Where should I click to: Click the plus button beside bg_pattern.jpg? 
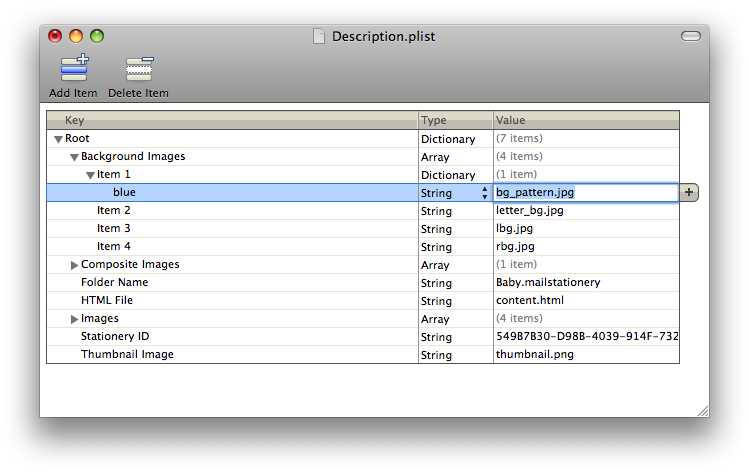[x=689, y=192]
